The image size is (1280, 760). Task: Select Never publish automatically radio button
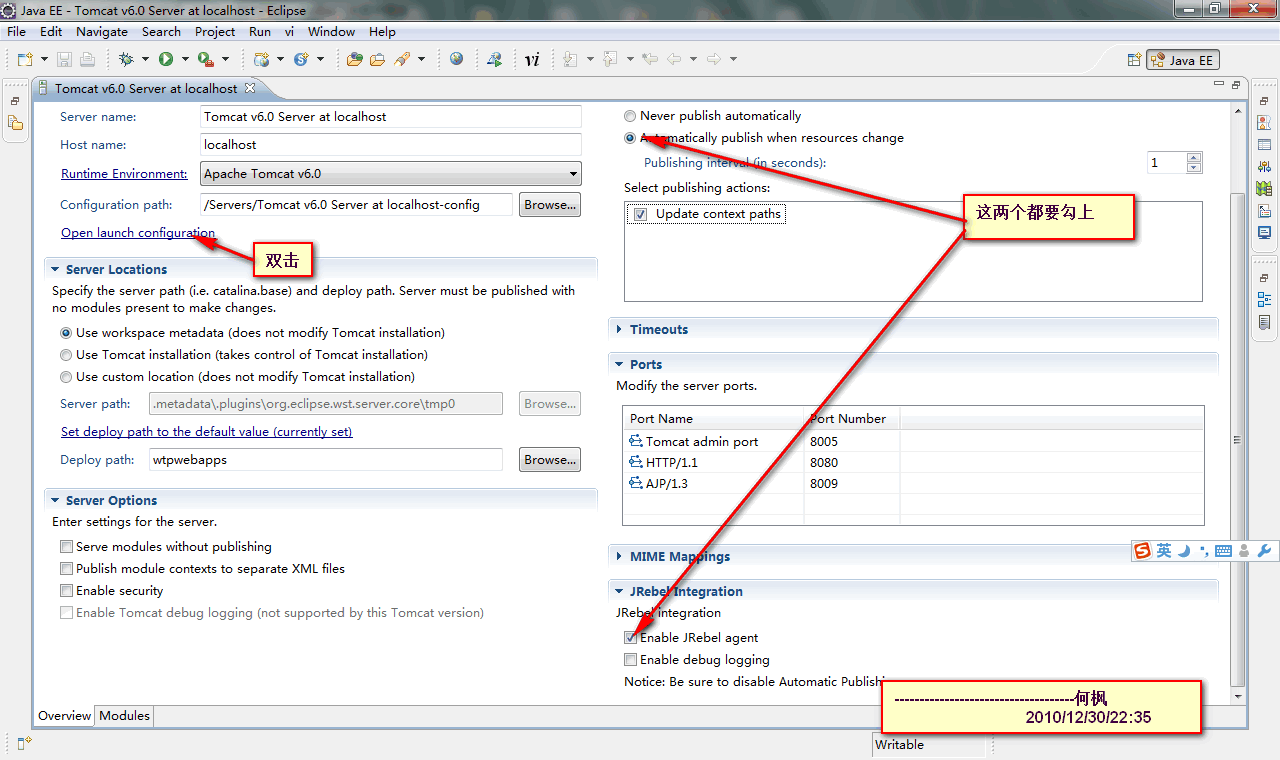(630, 116)
